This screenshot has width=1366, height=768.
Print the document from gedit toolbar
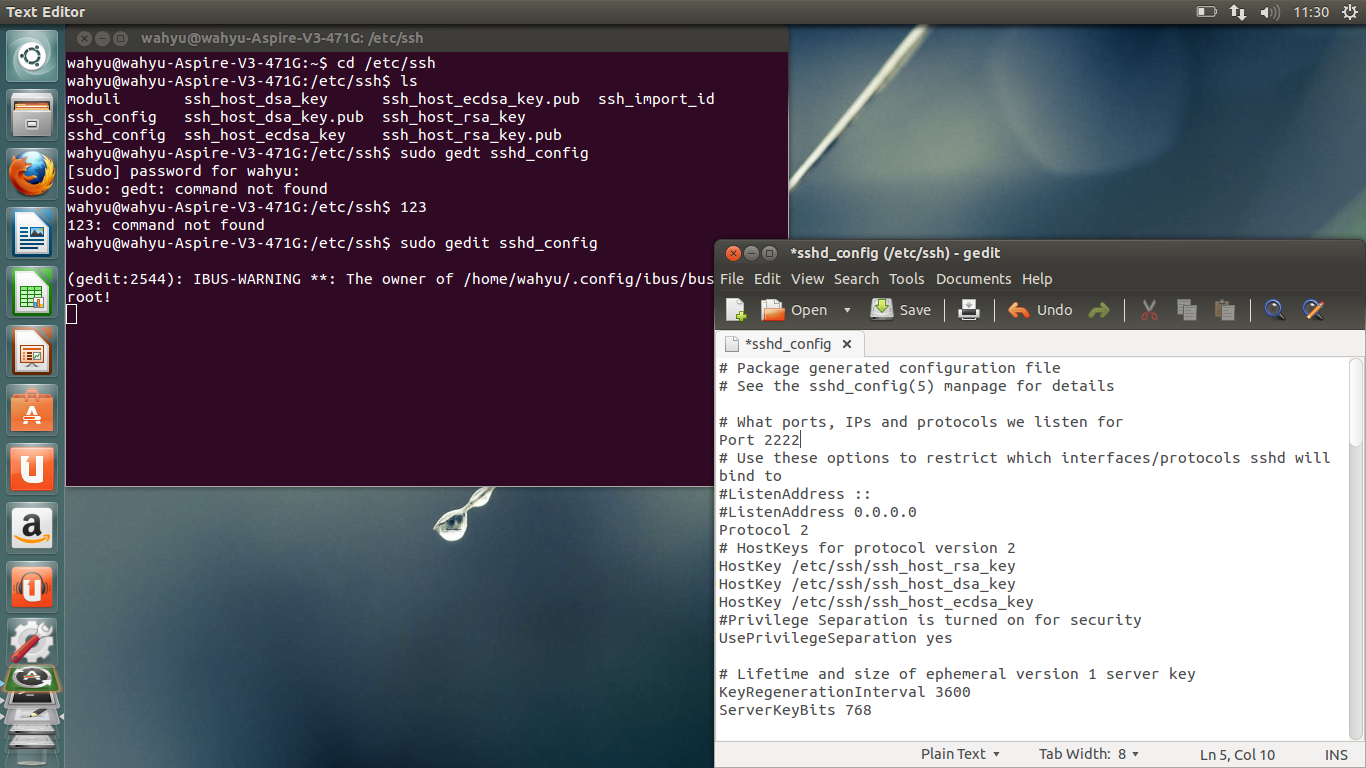coord(968,310)
